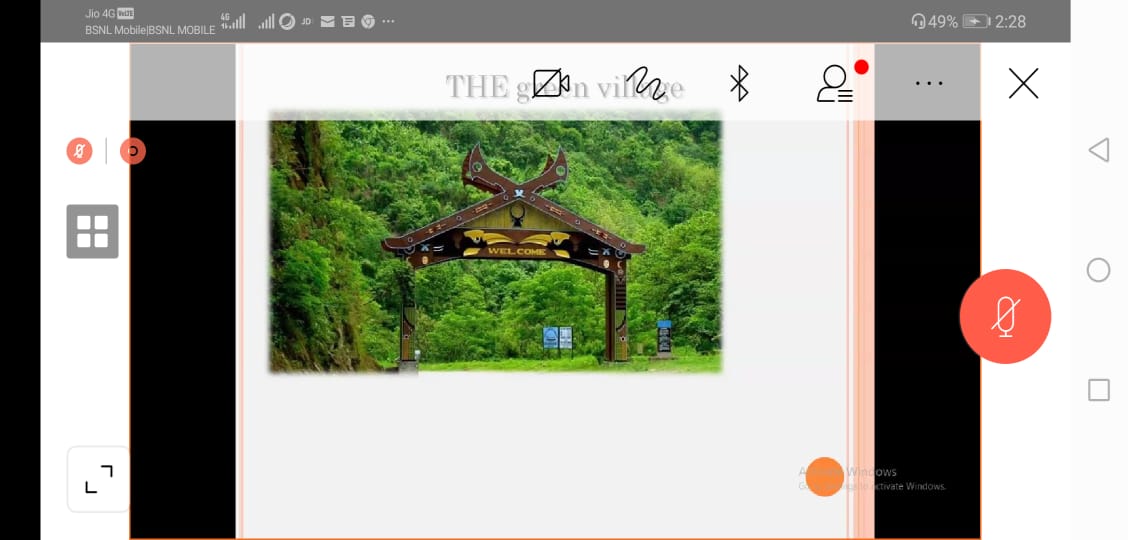This screenshot has height=540, width=1128.
Task: Tap the shared welcome gate picture
Action: [495, 242]
